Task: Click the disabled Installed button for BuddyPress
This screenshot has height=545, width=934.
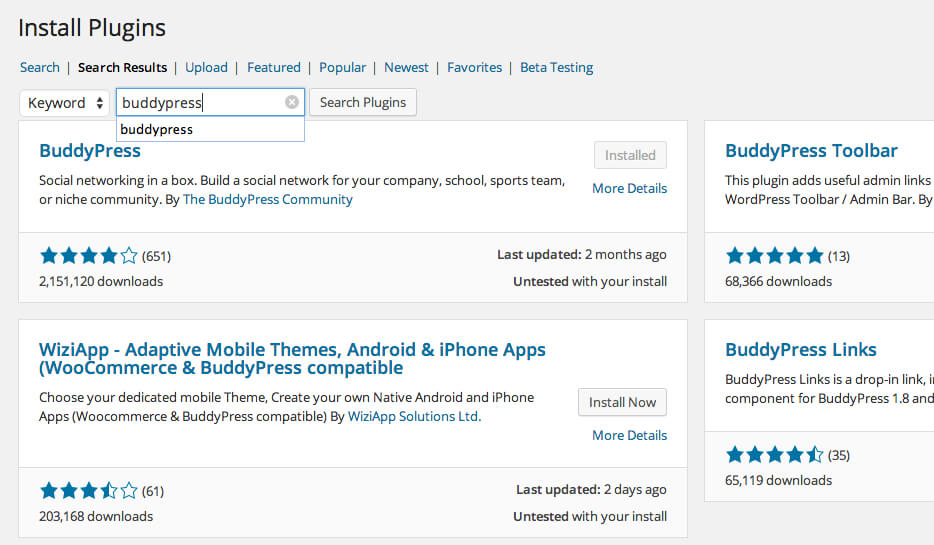Action: pyautogui.click(x=630, y=155)
